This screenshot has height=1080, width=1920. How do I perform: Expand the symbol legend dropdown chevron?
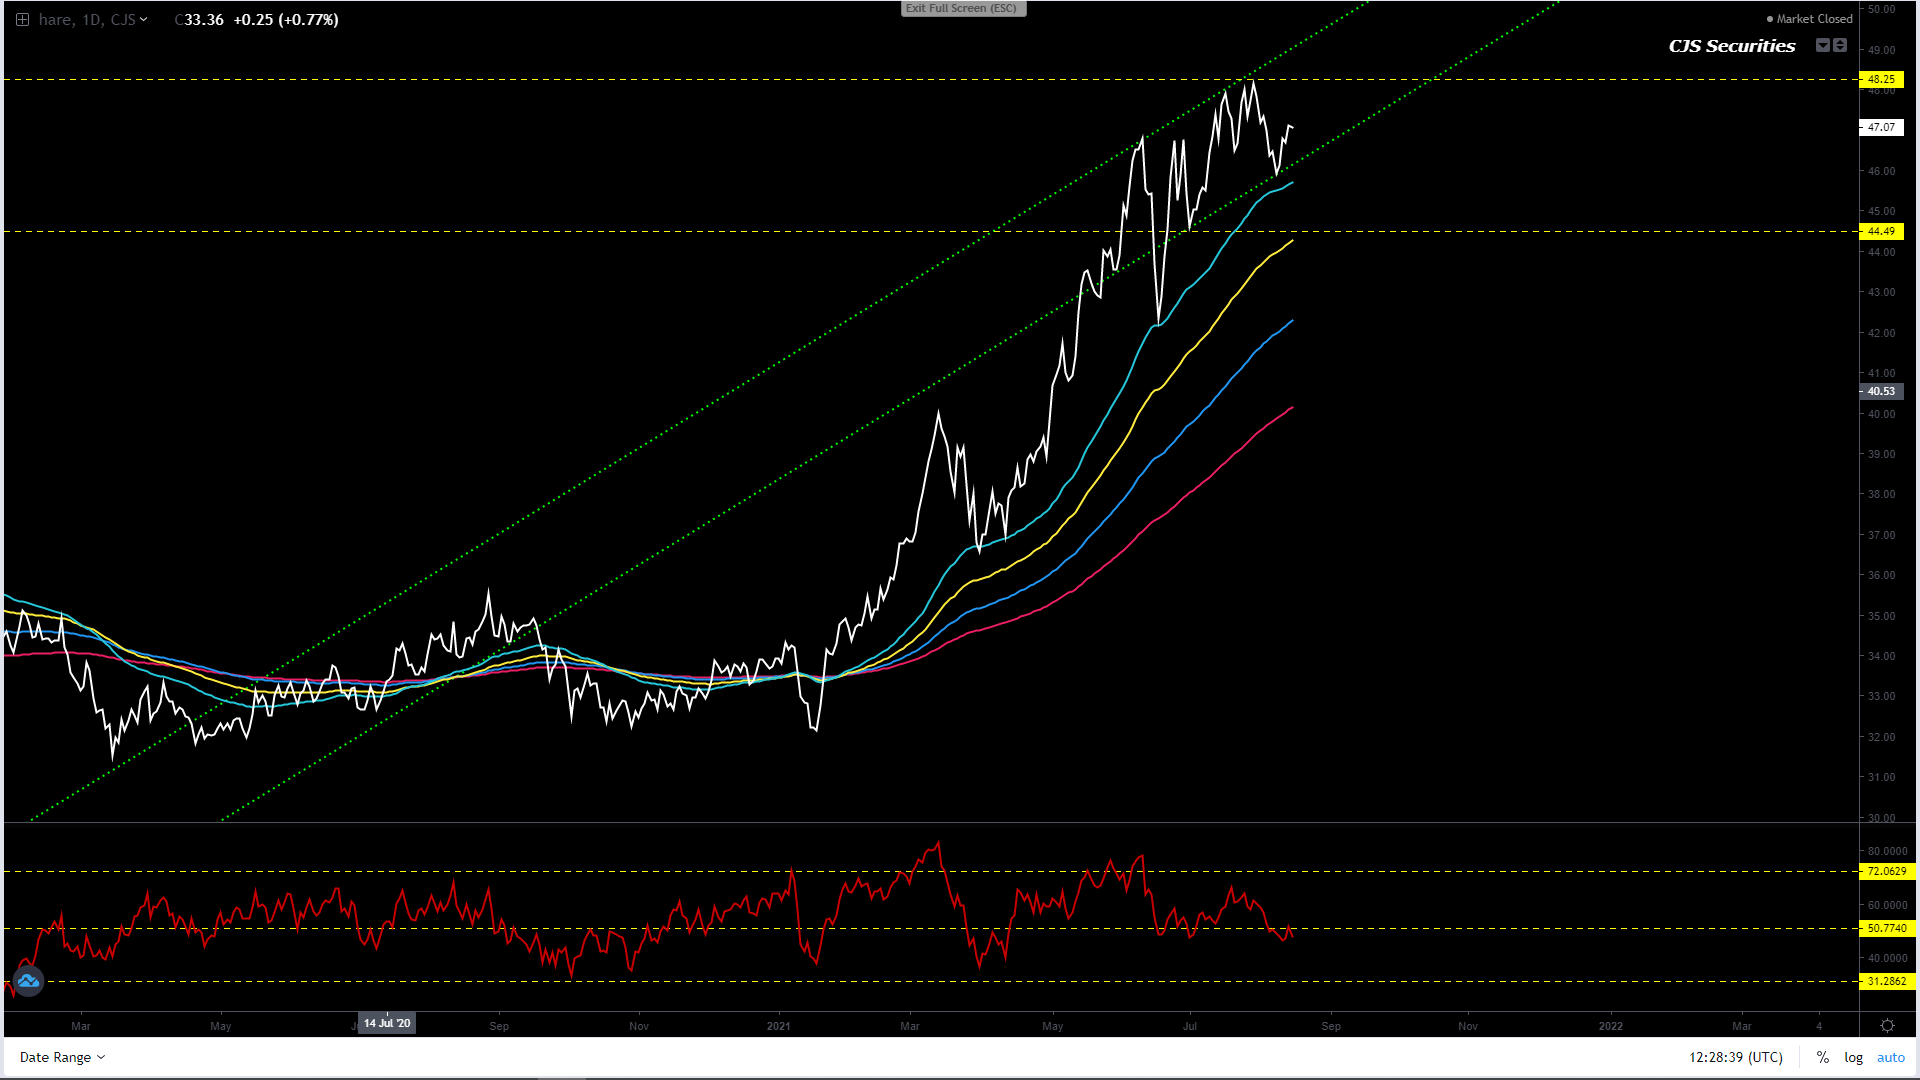coord(144,20)
